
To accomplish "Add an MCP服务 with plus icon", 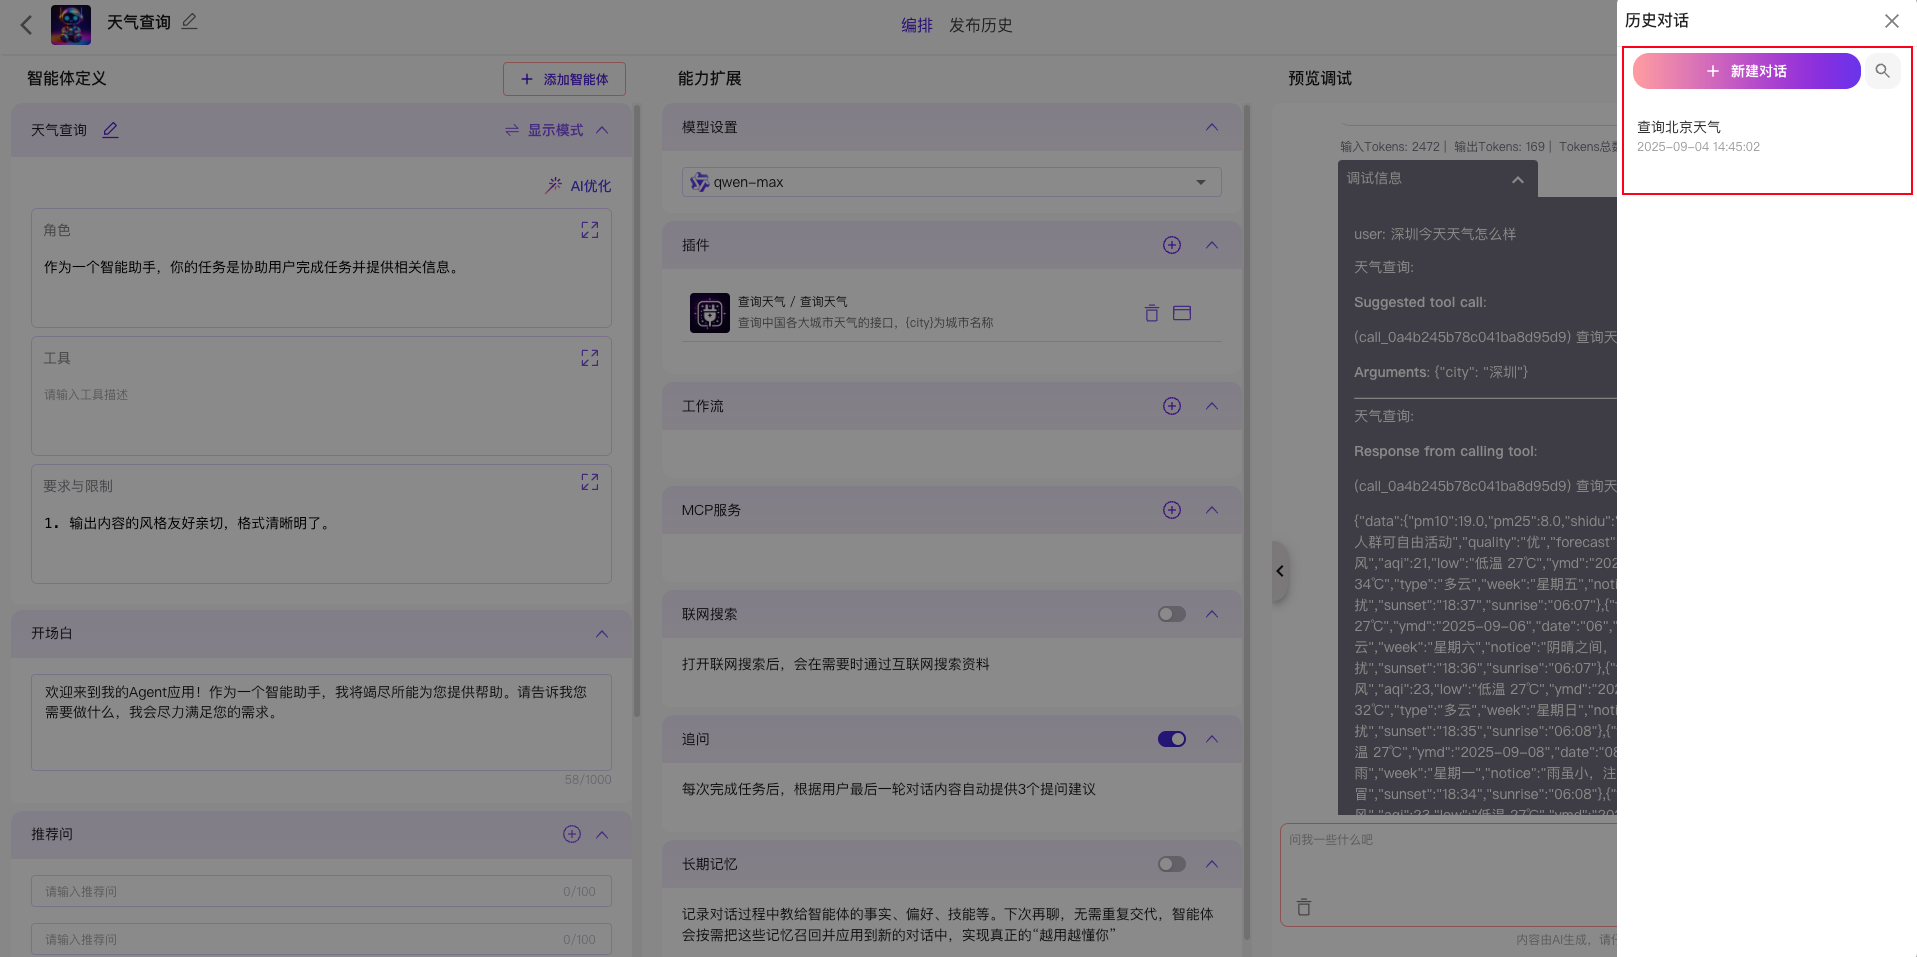I will pos(1172,510).
